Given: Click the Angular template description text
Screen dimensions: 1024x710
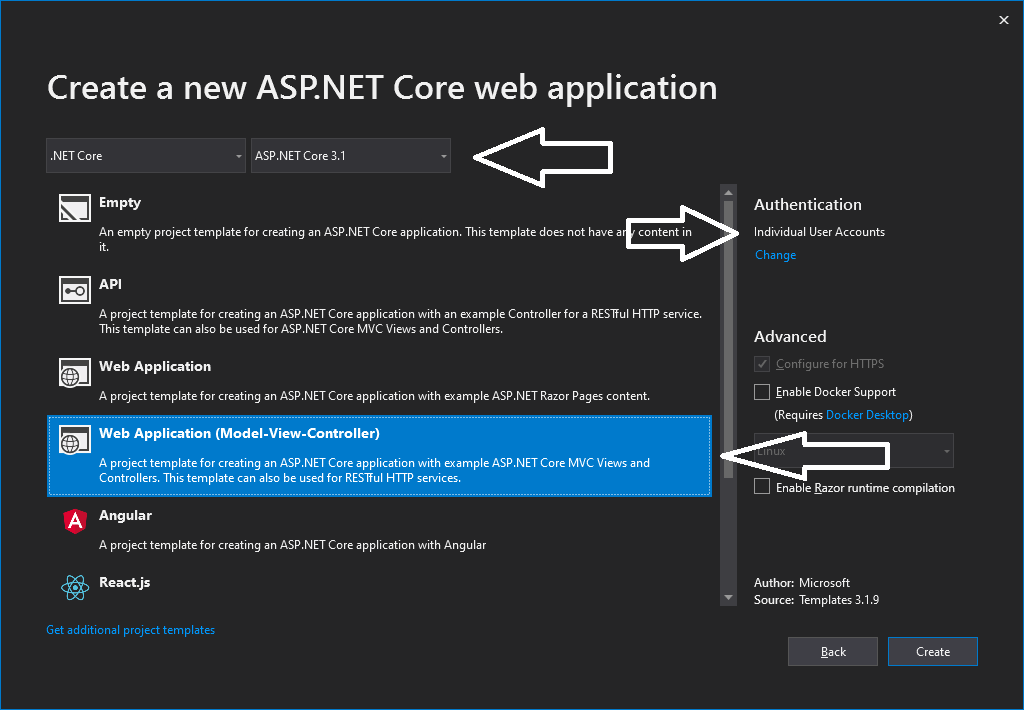Looking at the screenshot, I should click(293, 545).
